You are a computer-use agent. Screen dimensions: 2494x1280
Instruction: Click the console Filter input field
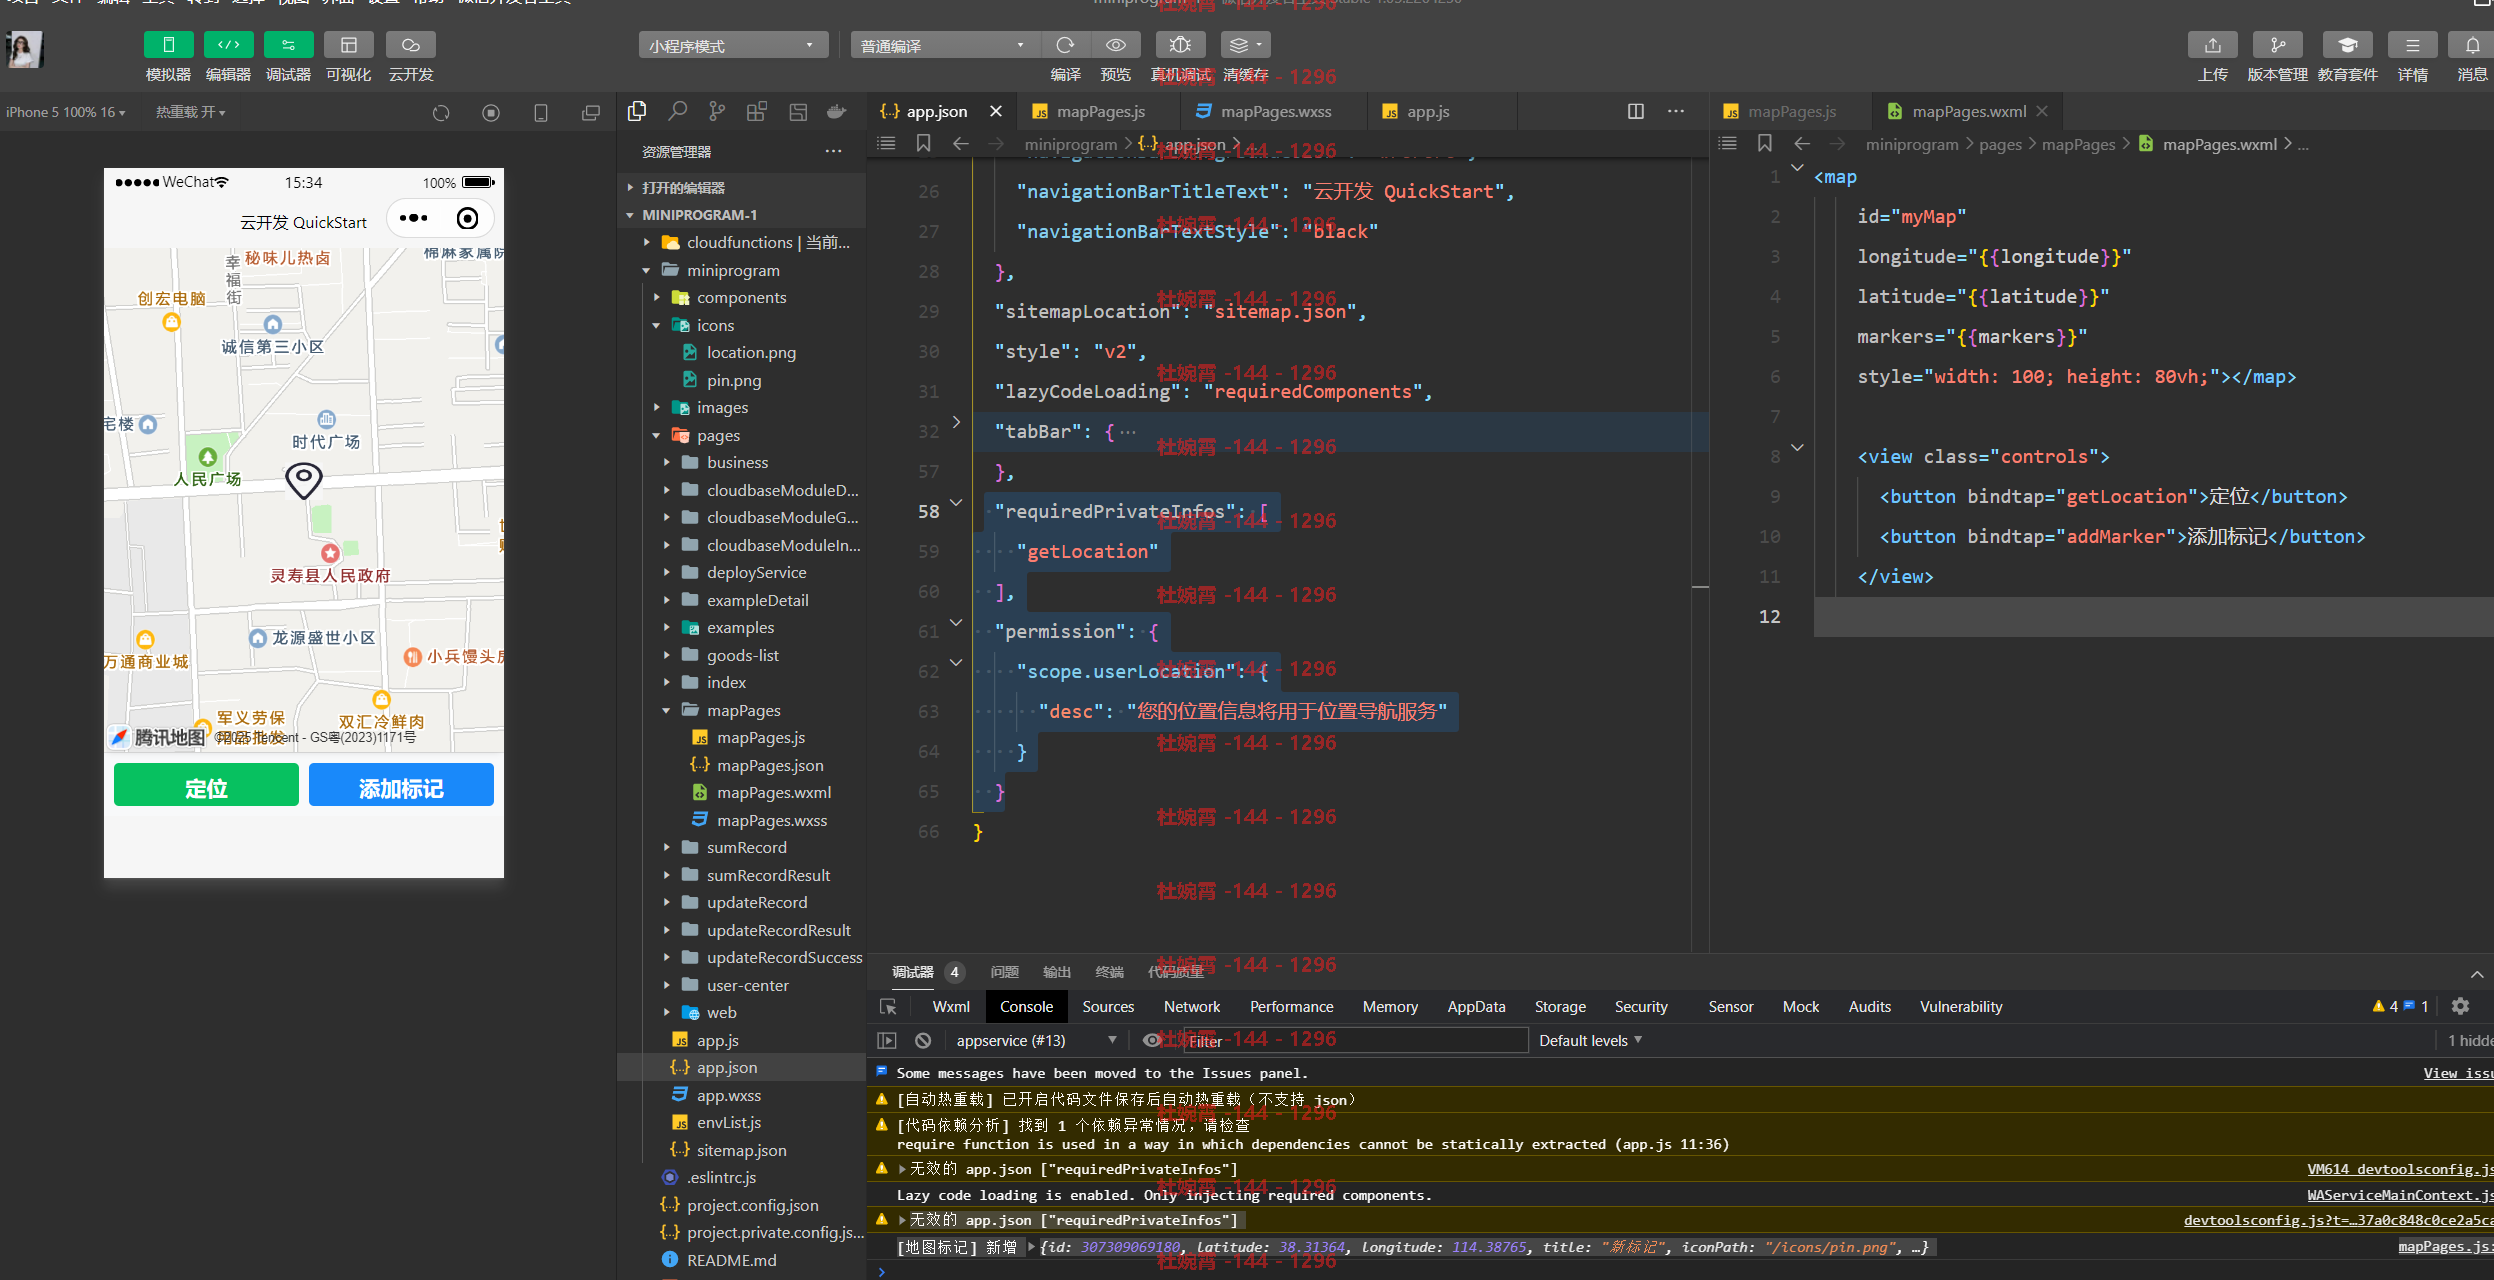coord(1354,1040)
